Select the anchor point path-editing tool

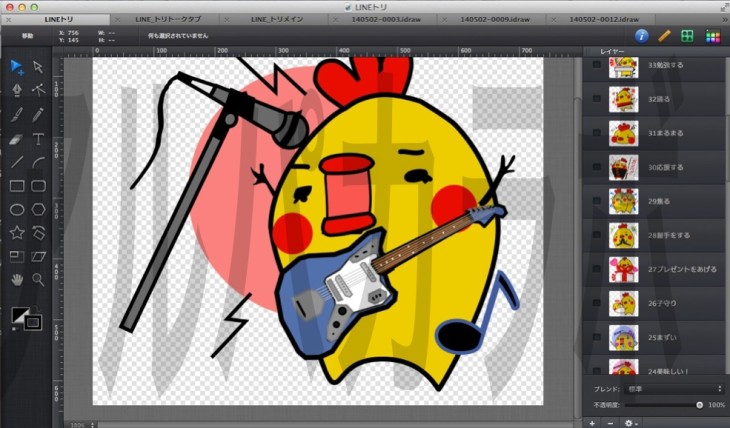pyautogui.click(x=38, y=89)
